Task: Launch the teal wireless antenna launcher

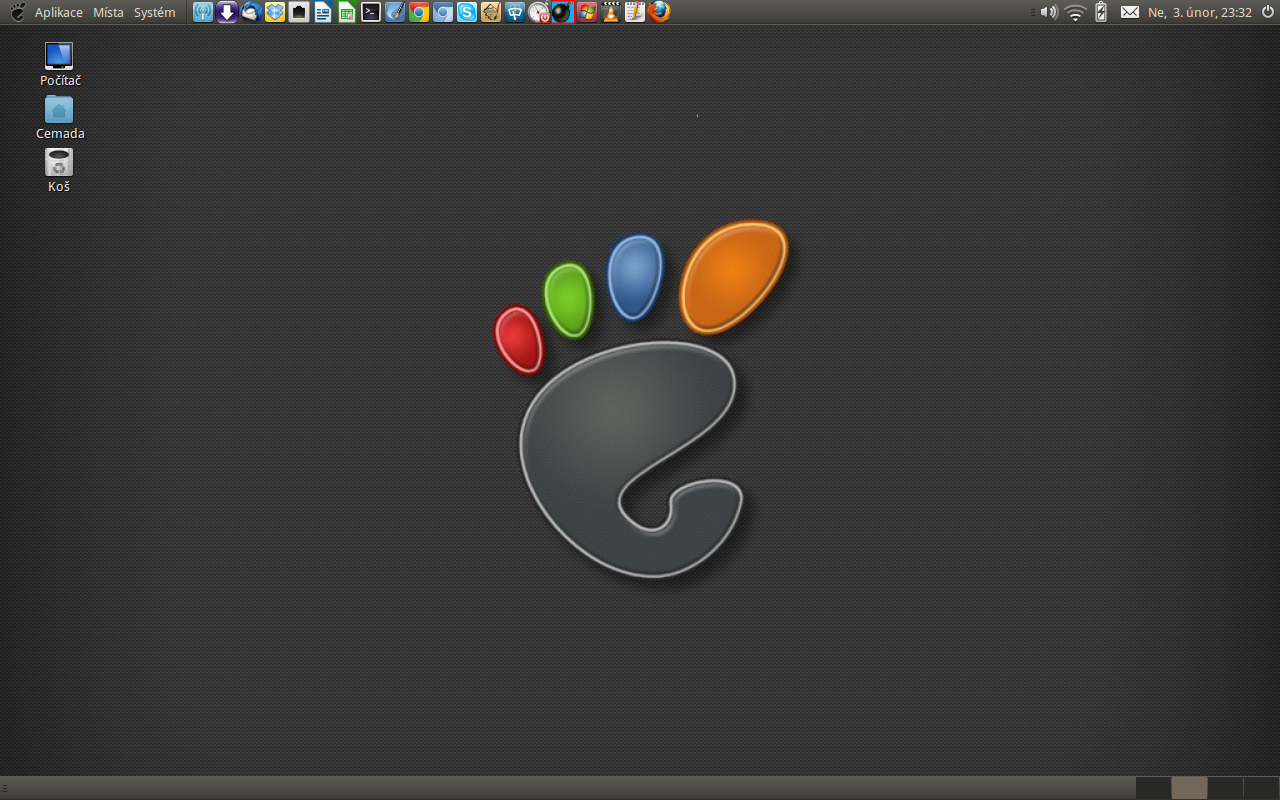Action: [203, 12]
